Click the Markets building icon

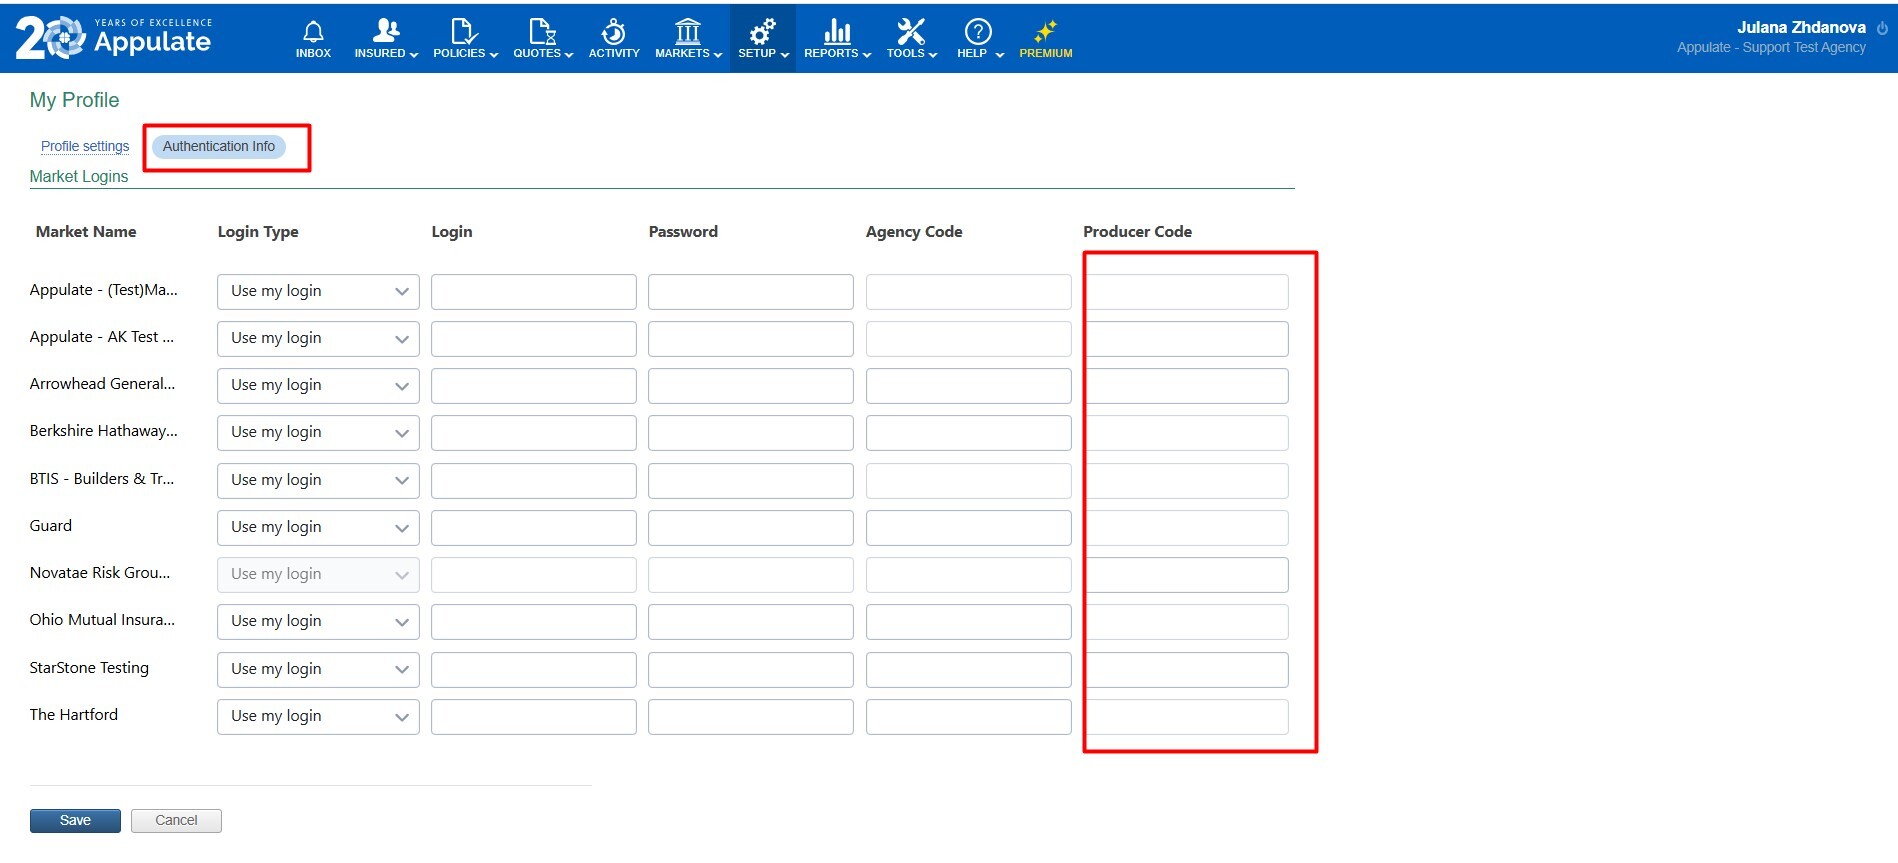click(687, 32)
